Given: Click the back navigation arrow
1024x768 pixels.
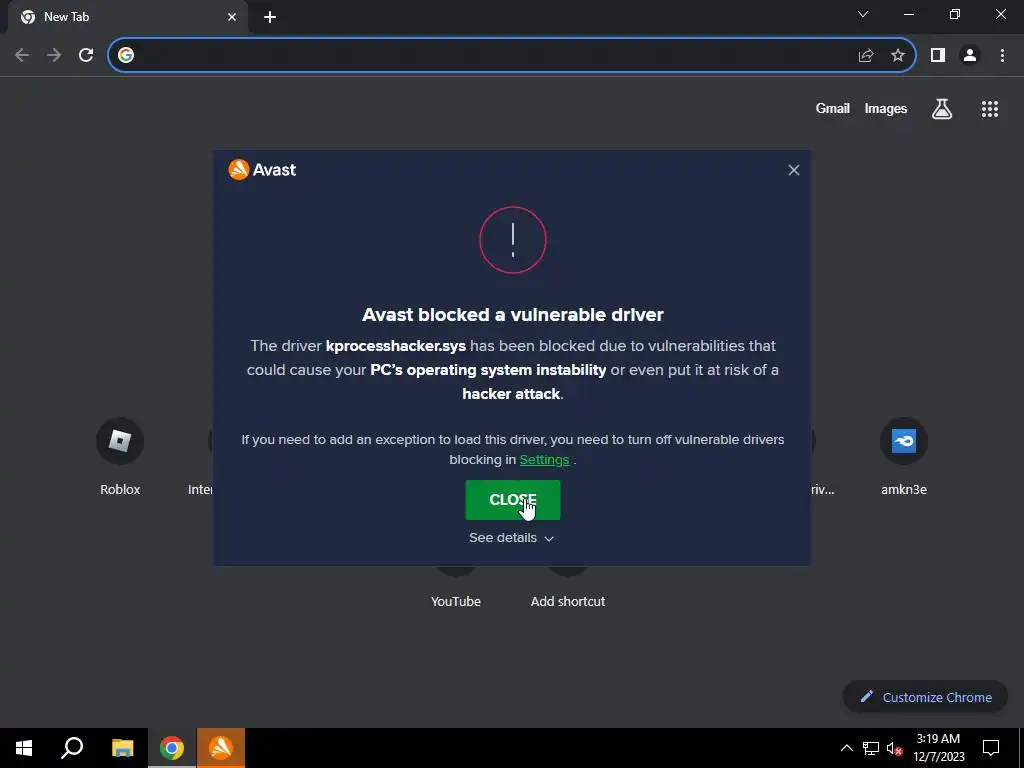Looking at the screenshot, I should tap(22, 55).
